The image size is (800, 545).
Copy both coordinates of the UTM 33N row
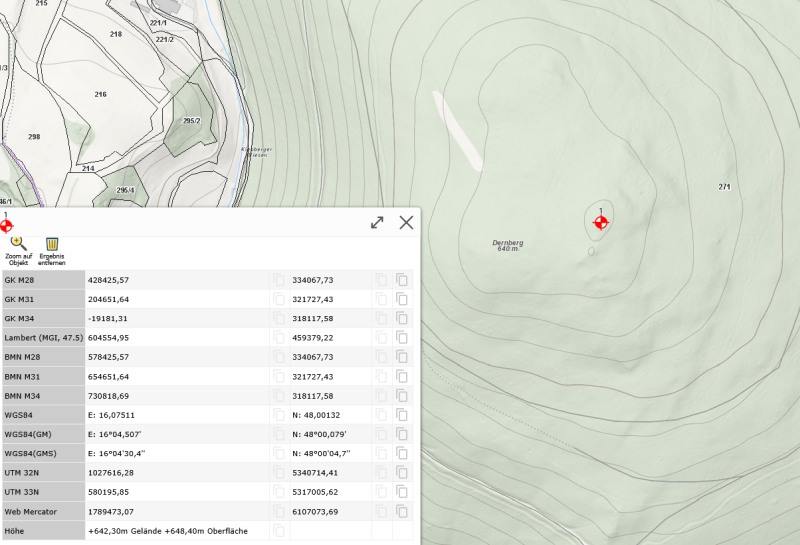[x=402, y=492]
